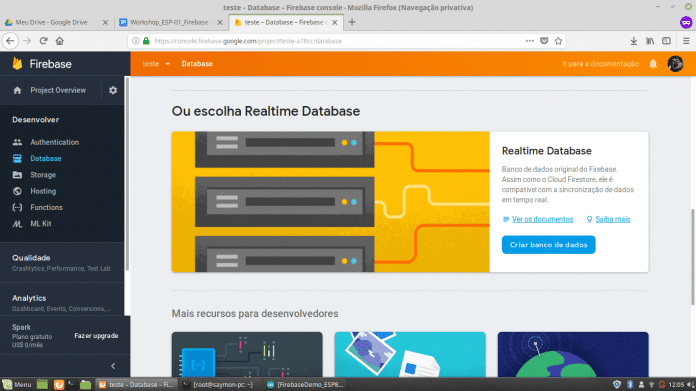Click the Authentication people icon
Image resolution: width=696 pixels, height=391 pixels.
(x=17, y=142)
